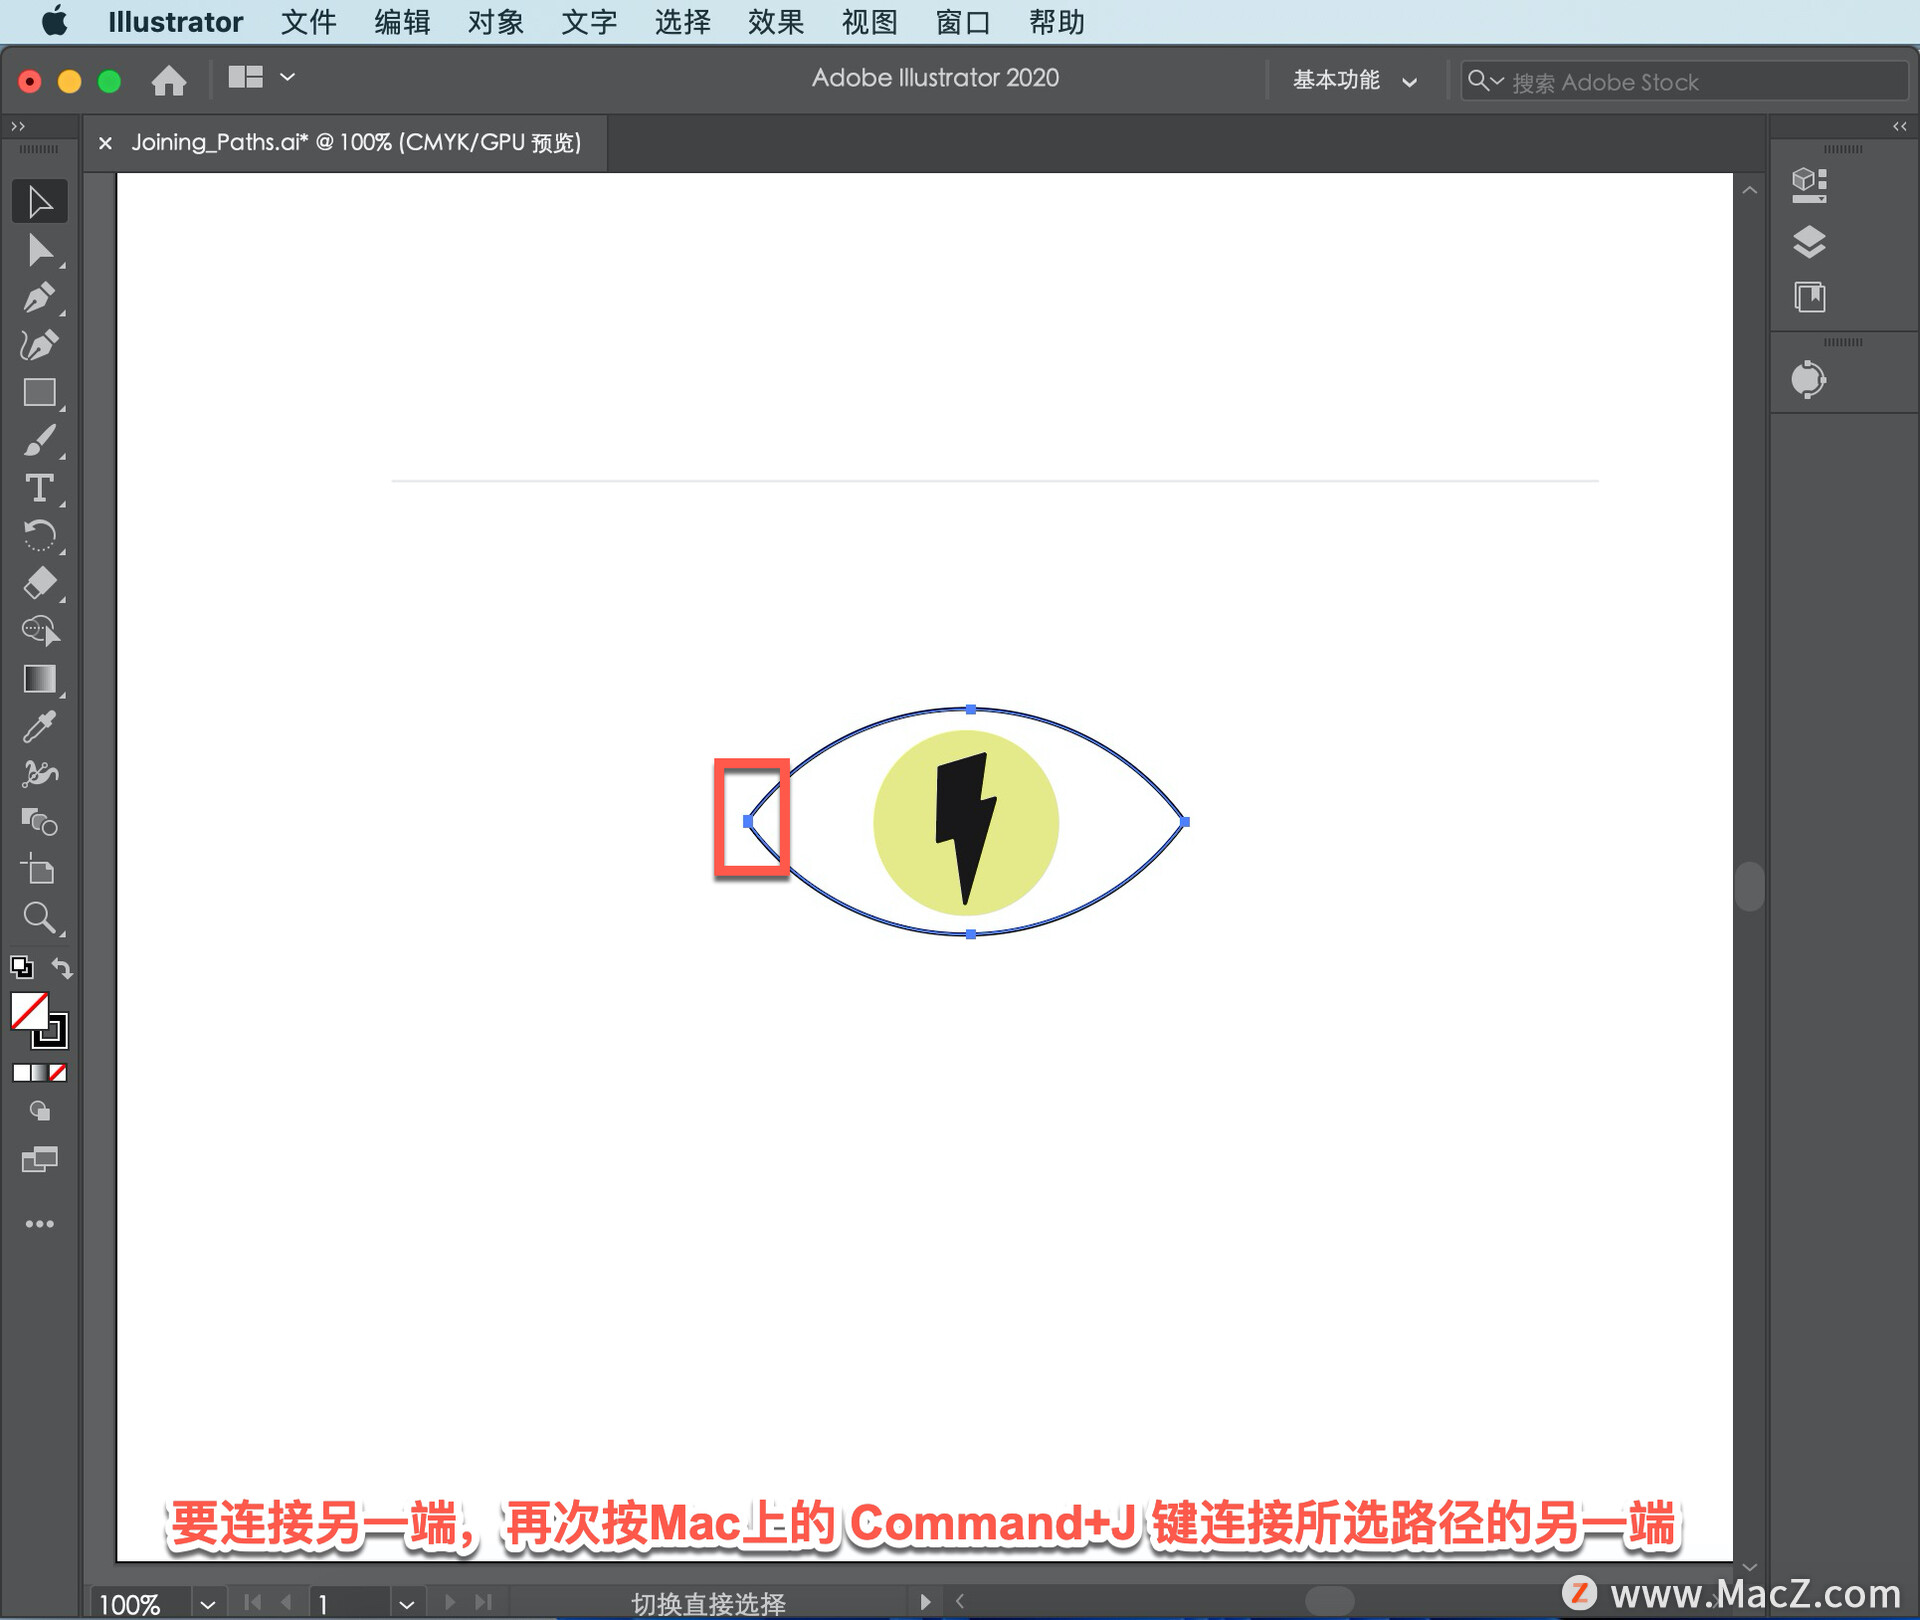Viewport: 1920px width, 1620px height.
Task: Expand the 100% zoom level dropdown
Action: [x=207, y=1604]
